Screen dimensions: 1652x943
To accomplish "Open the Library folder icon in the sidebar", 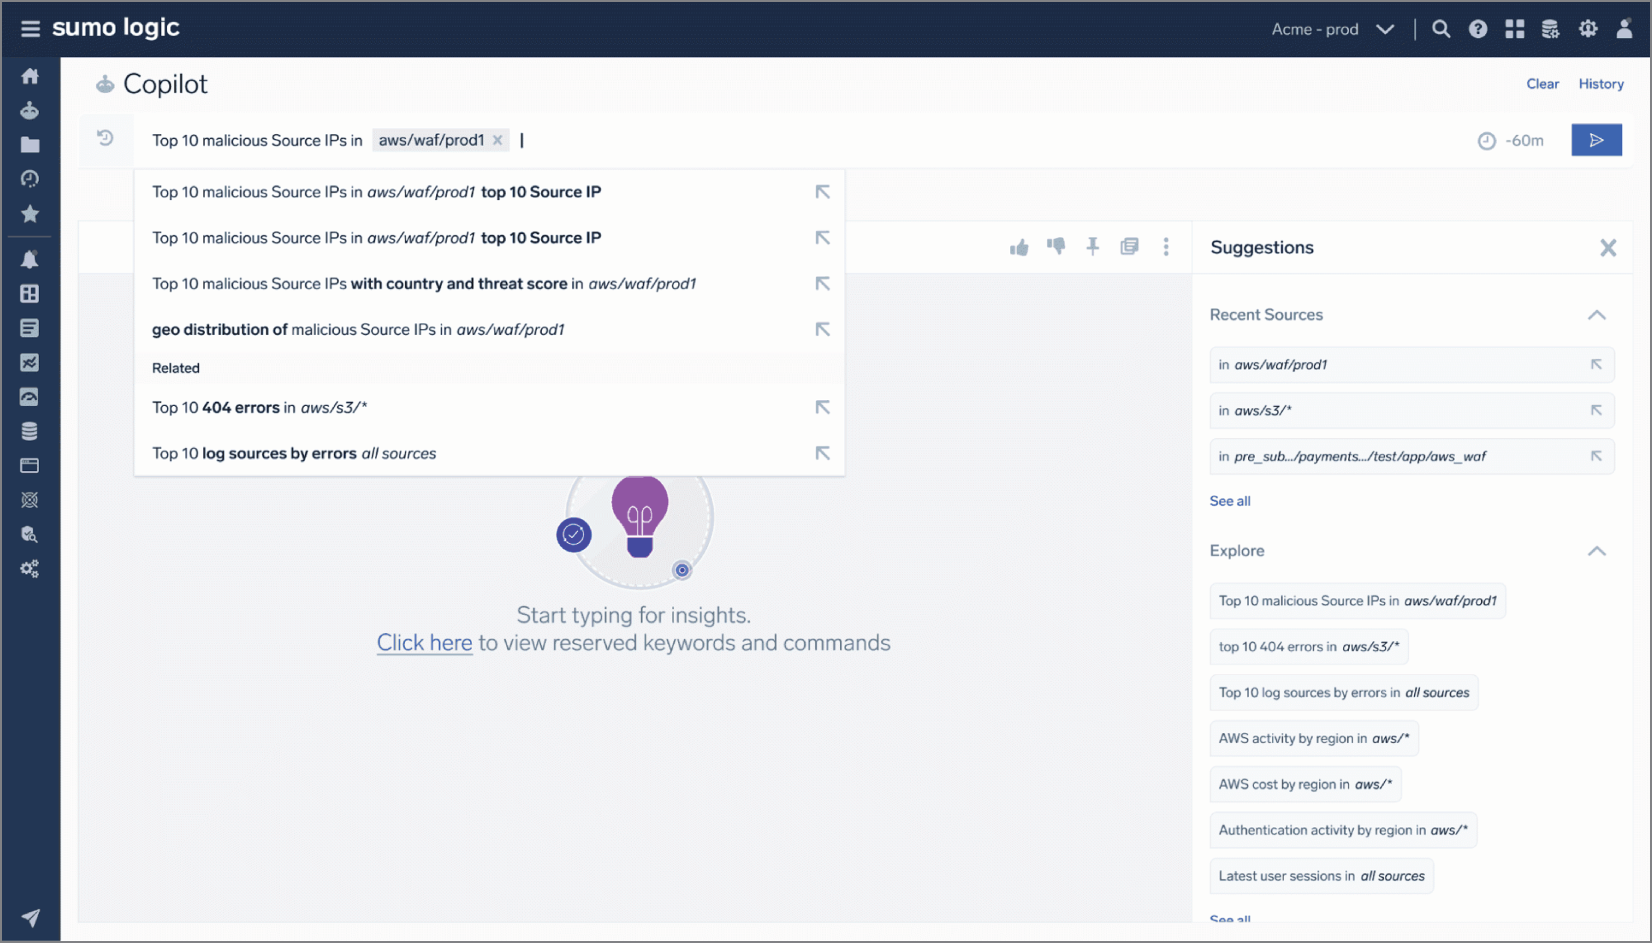I will (30, 144).
